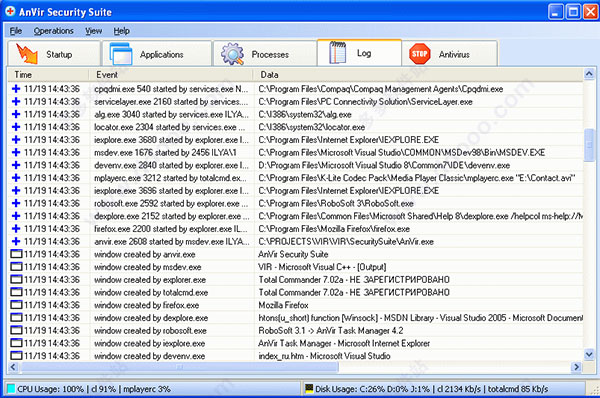Viewport: 600px width, 398px height.
Task: Click the horizontal scrollbar left arrow
Action: 13,367
